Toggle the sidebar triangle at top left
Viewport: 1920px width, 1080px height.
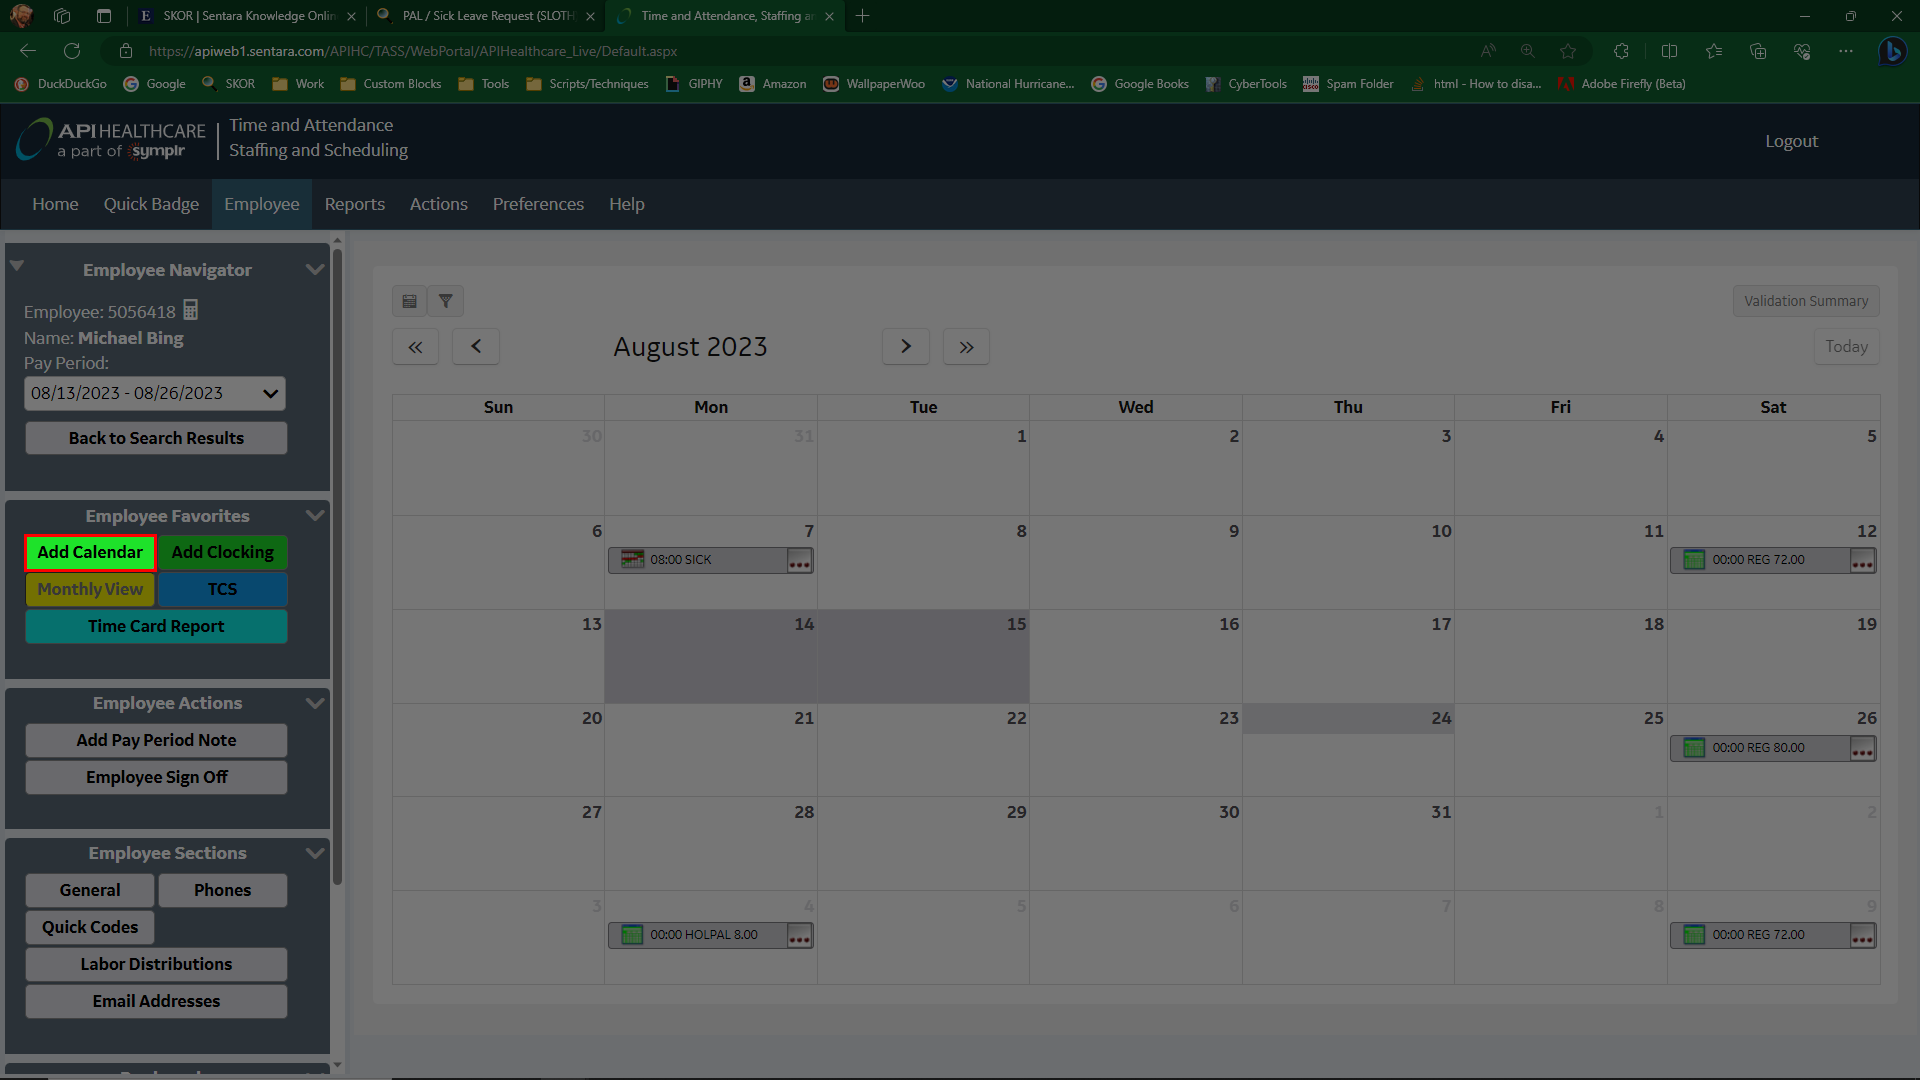pos(17,266)
